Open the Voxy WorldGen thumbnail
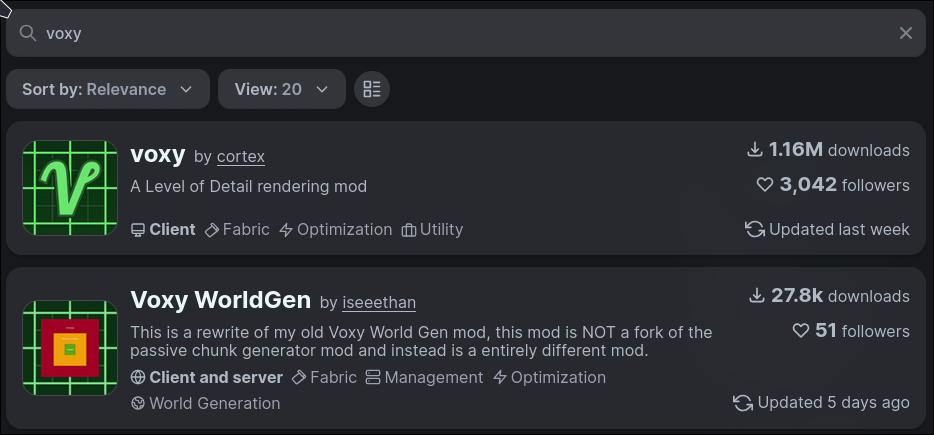The height and width of the screenshot is (435, 934). click(70, 348)
